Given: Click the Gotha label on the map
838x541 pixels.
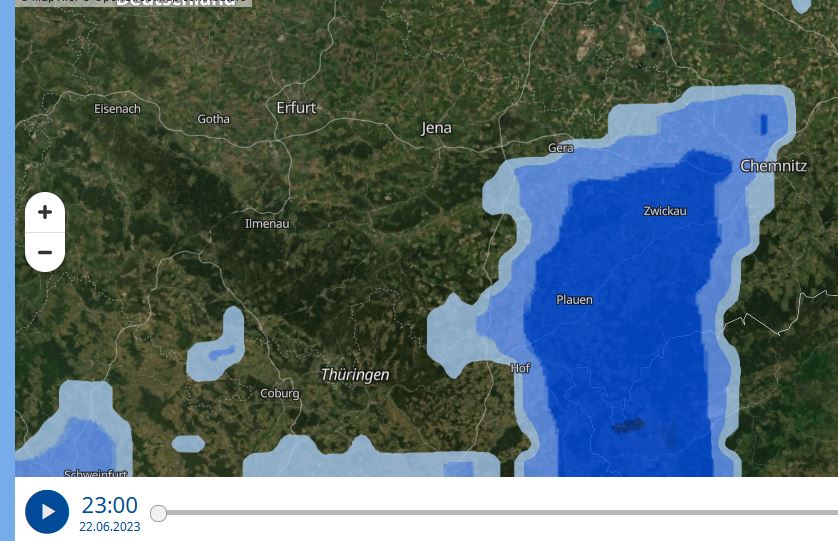Looking at the screenshot, I should [x=213, y=119].
